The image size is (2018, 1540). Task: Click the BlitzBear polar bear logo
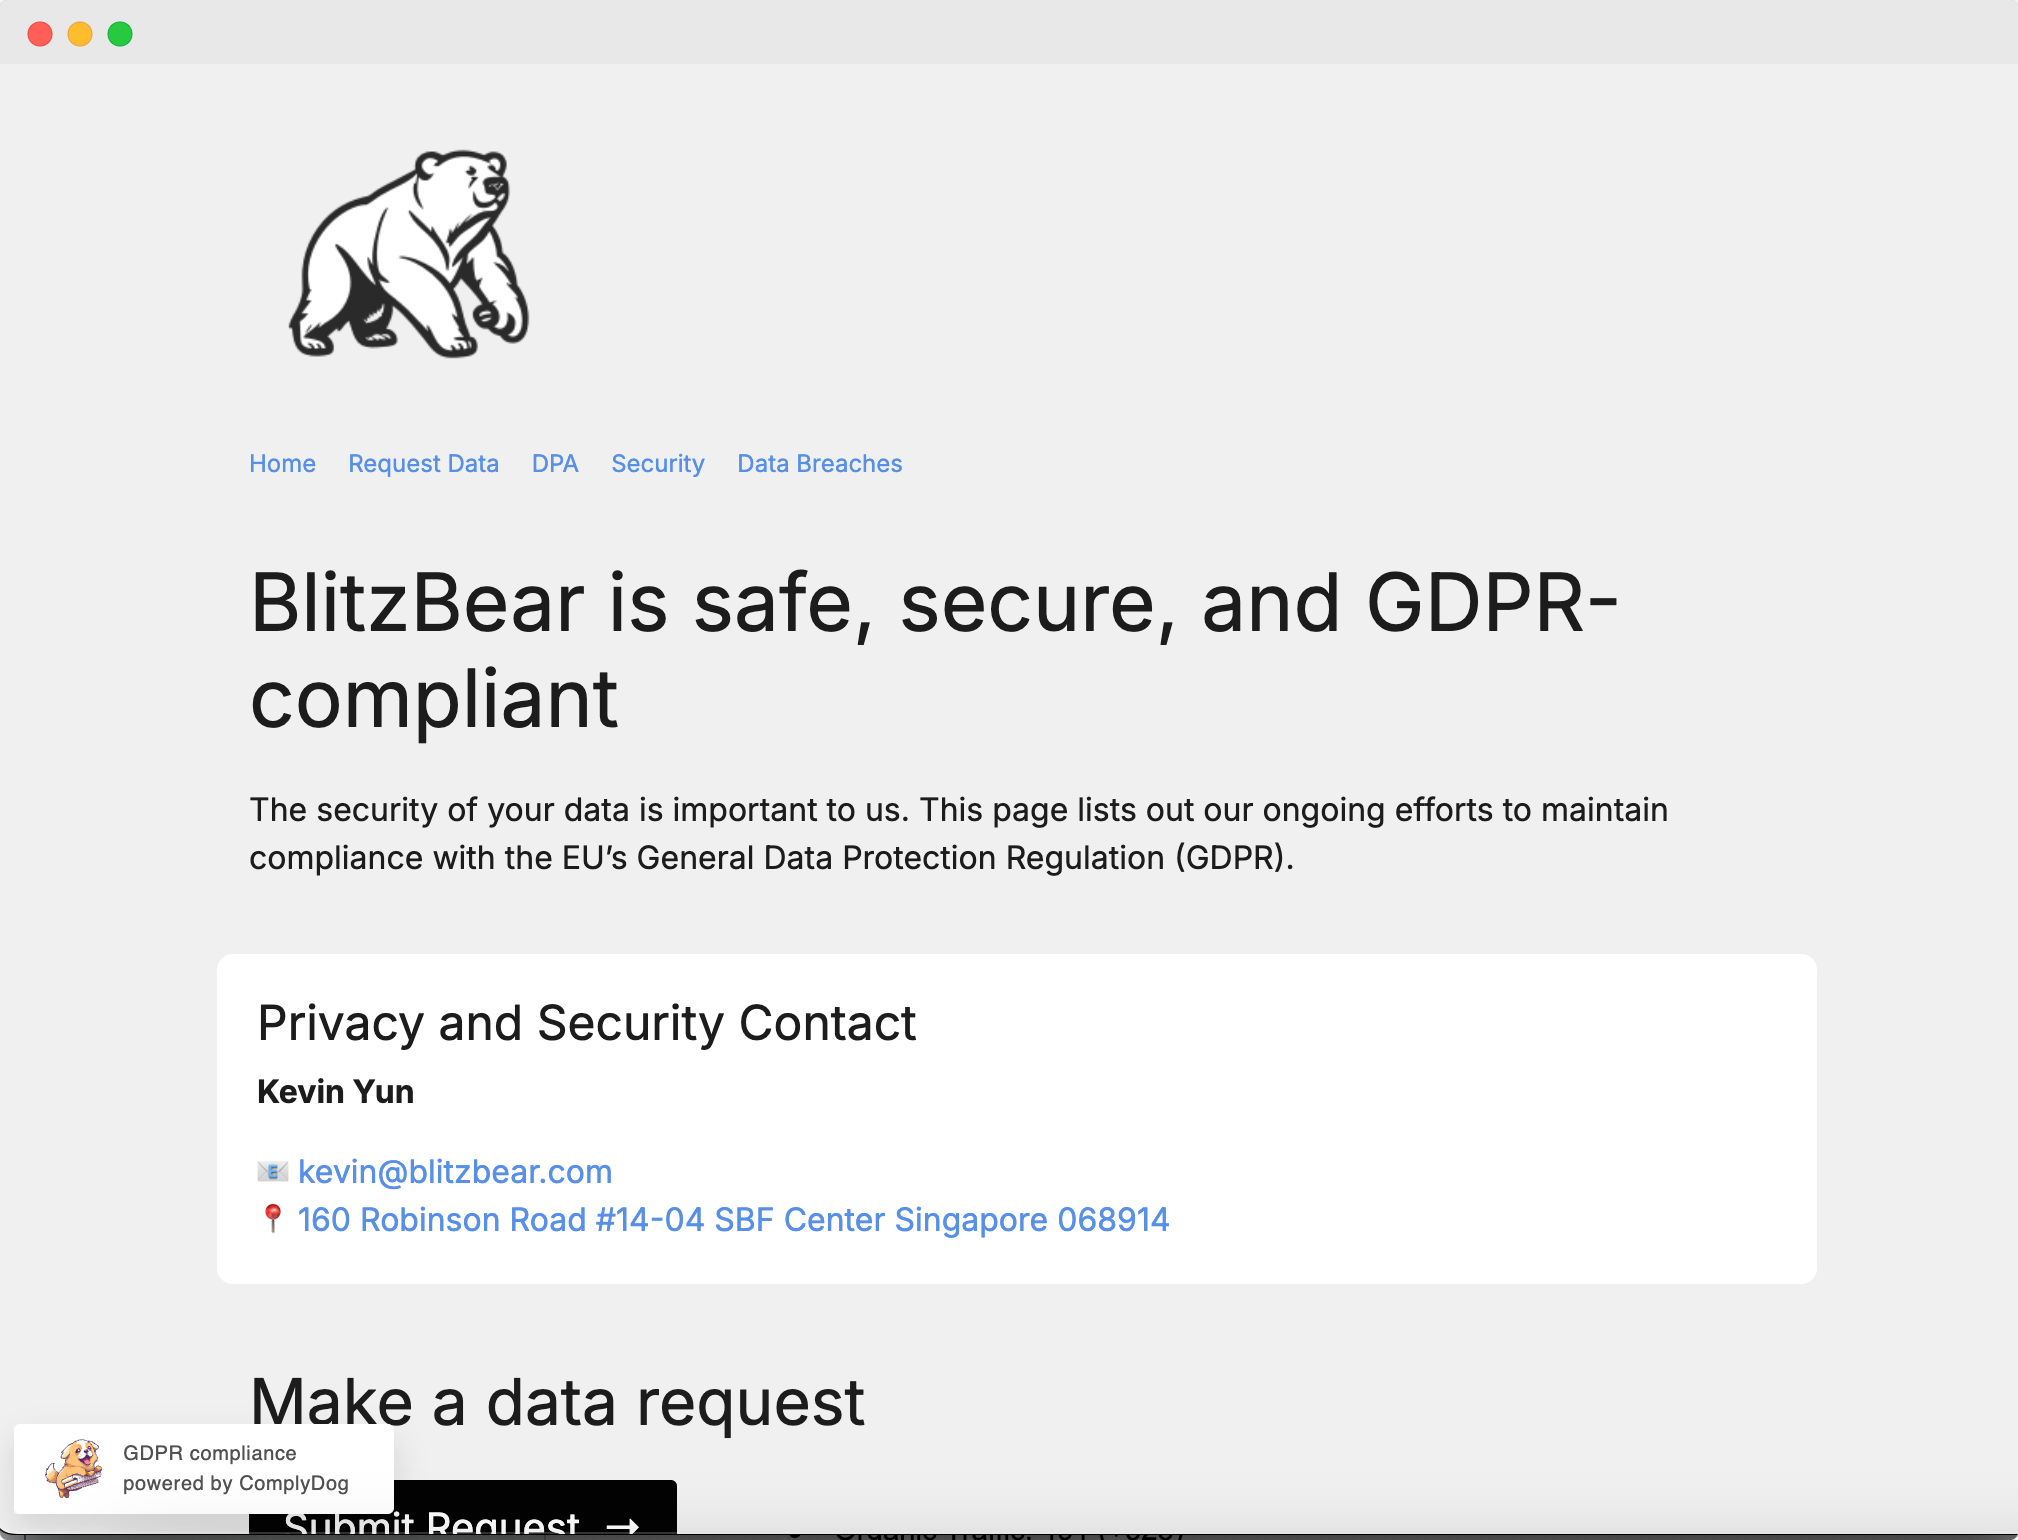[409, 254]
